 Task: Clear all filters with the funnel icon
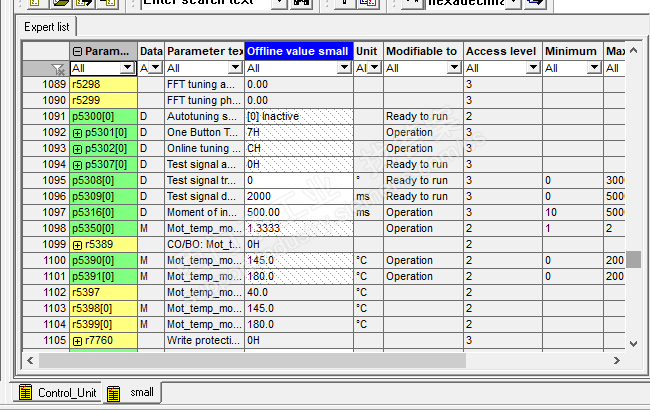pyautogui.click(x=58, y=69)
